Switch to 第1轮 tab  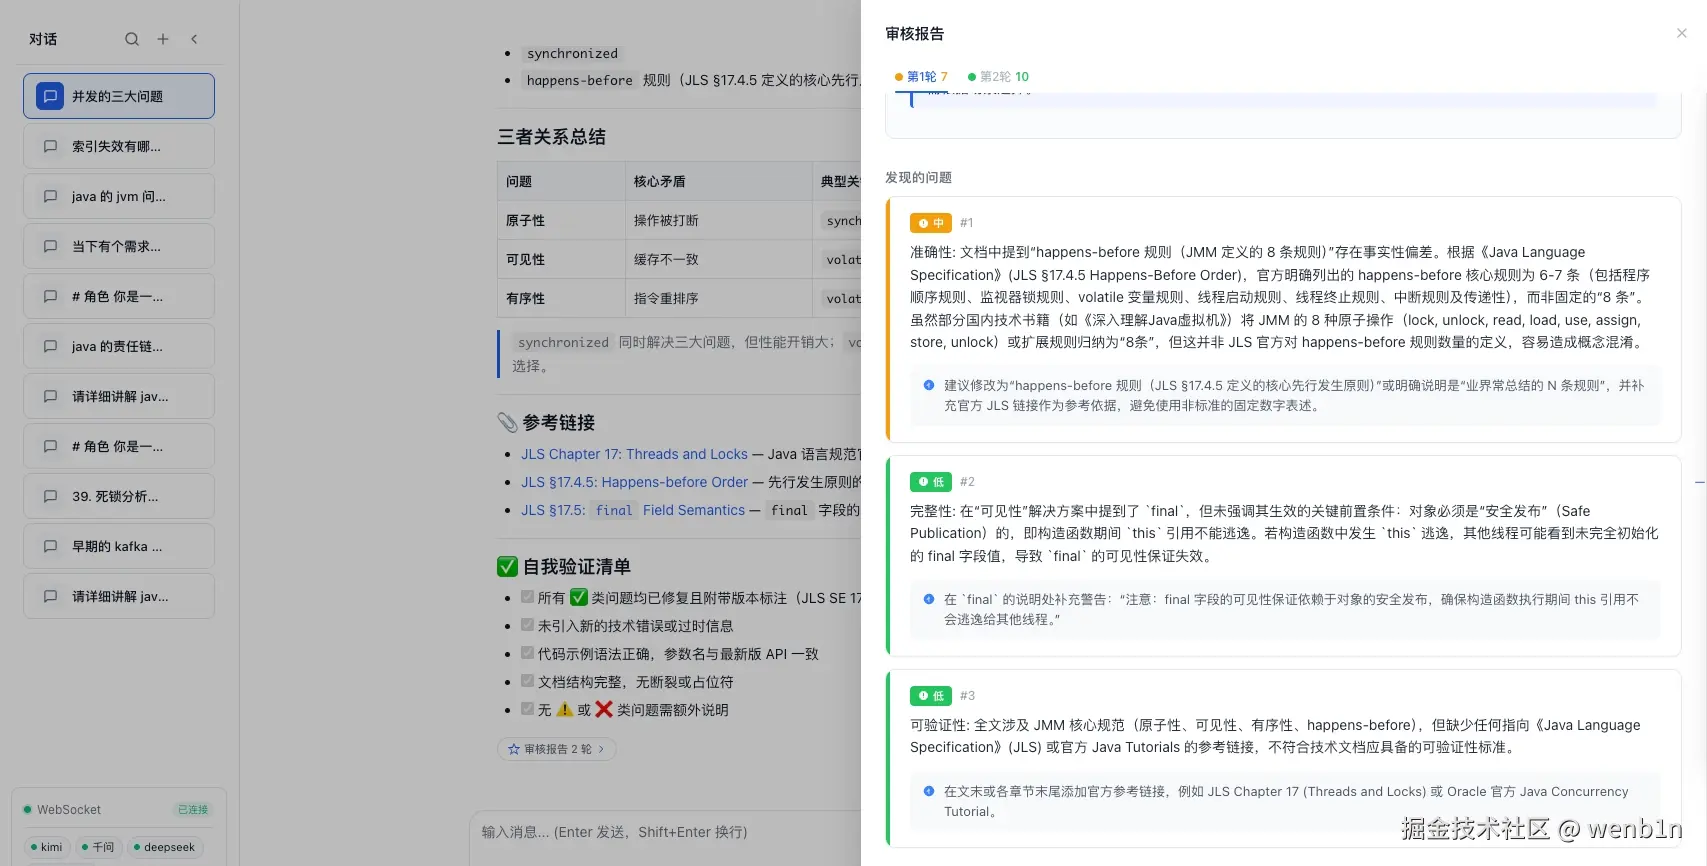point(921,76)
